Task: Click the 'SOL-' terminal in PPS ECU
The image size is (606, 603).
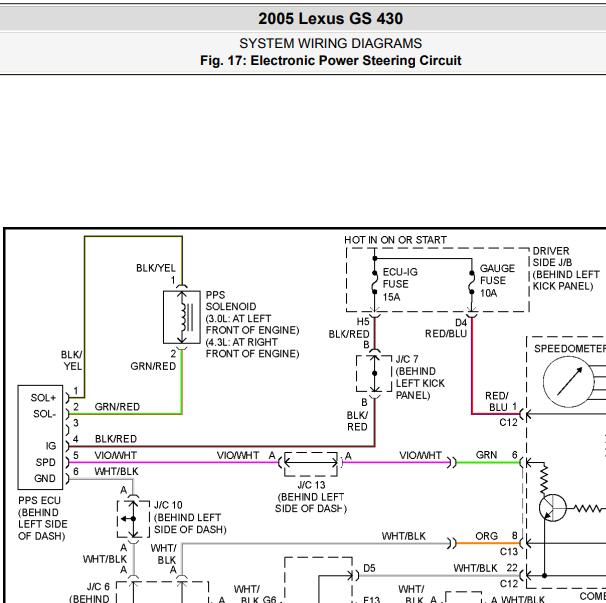Action: (x=44, y=414)
